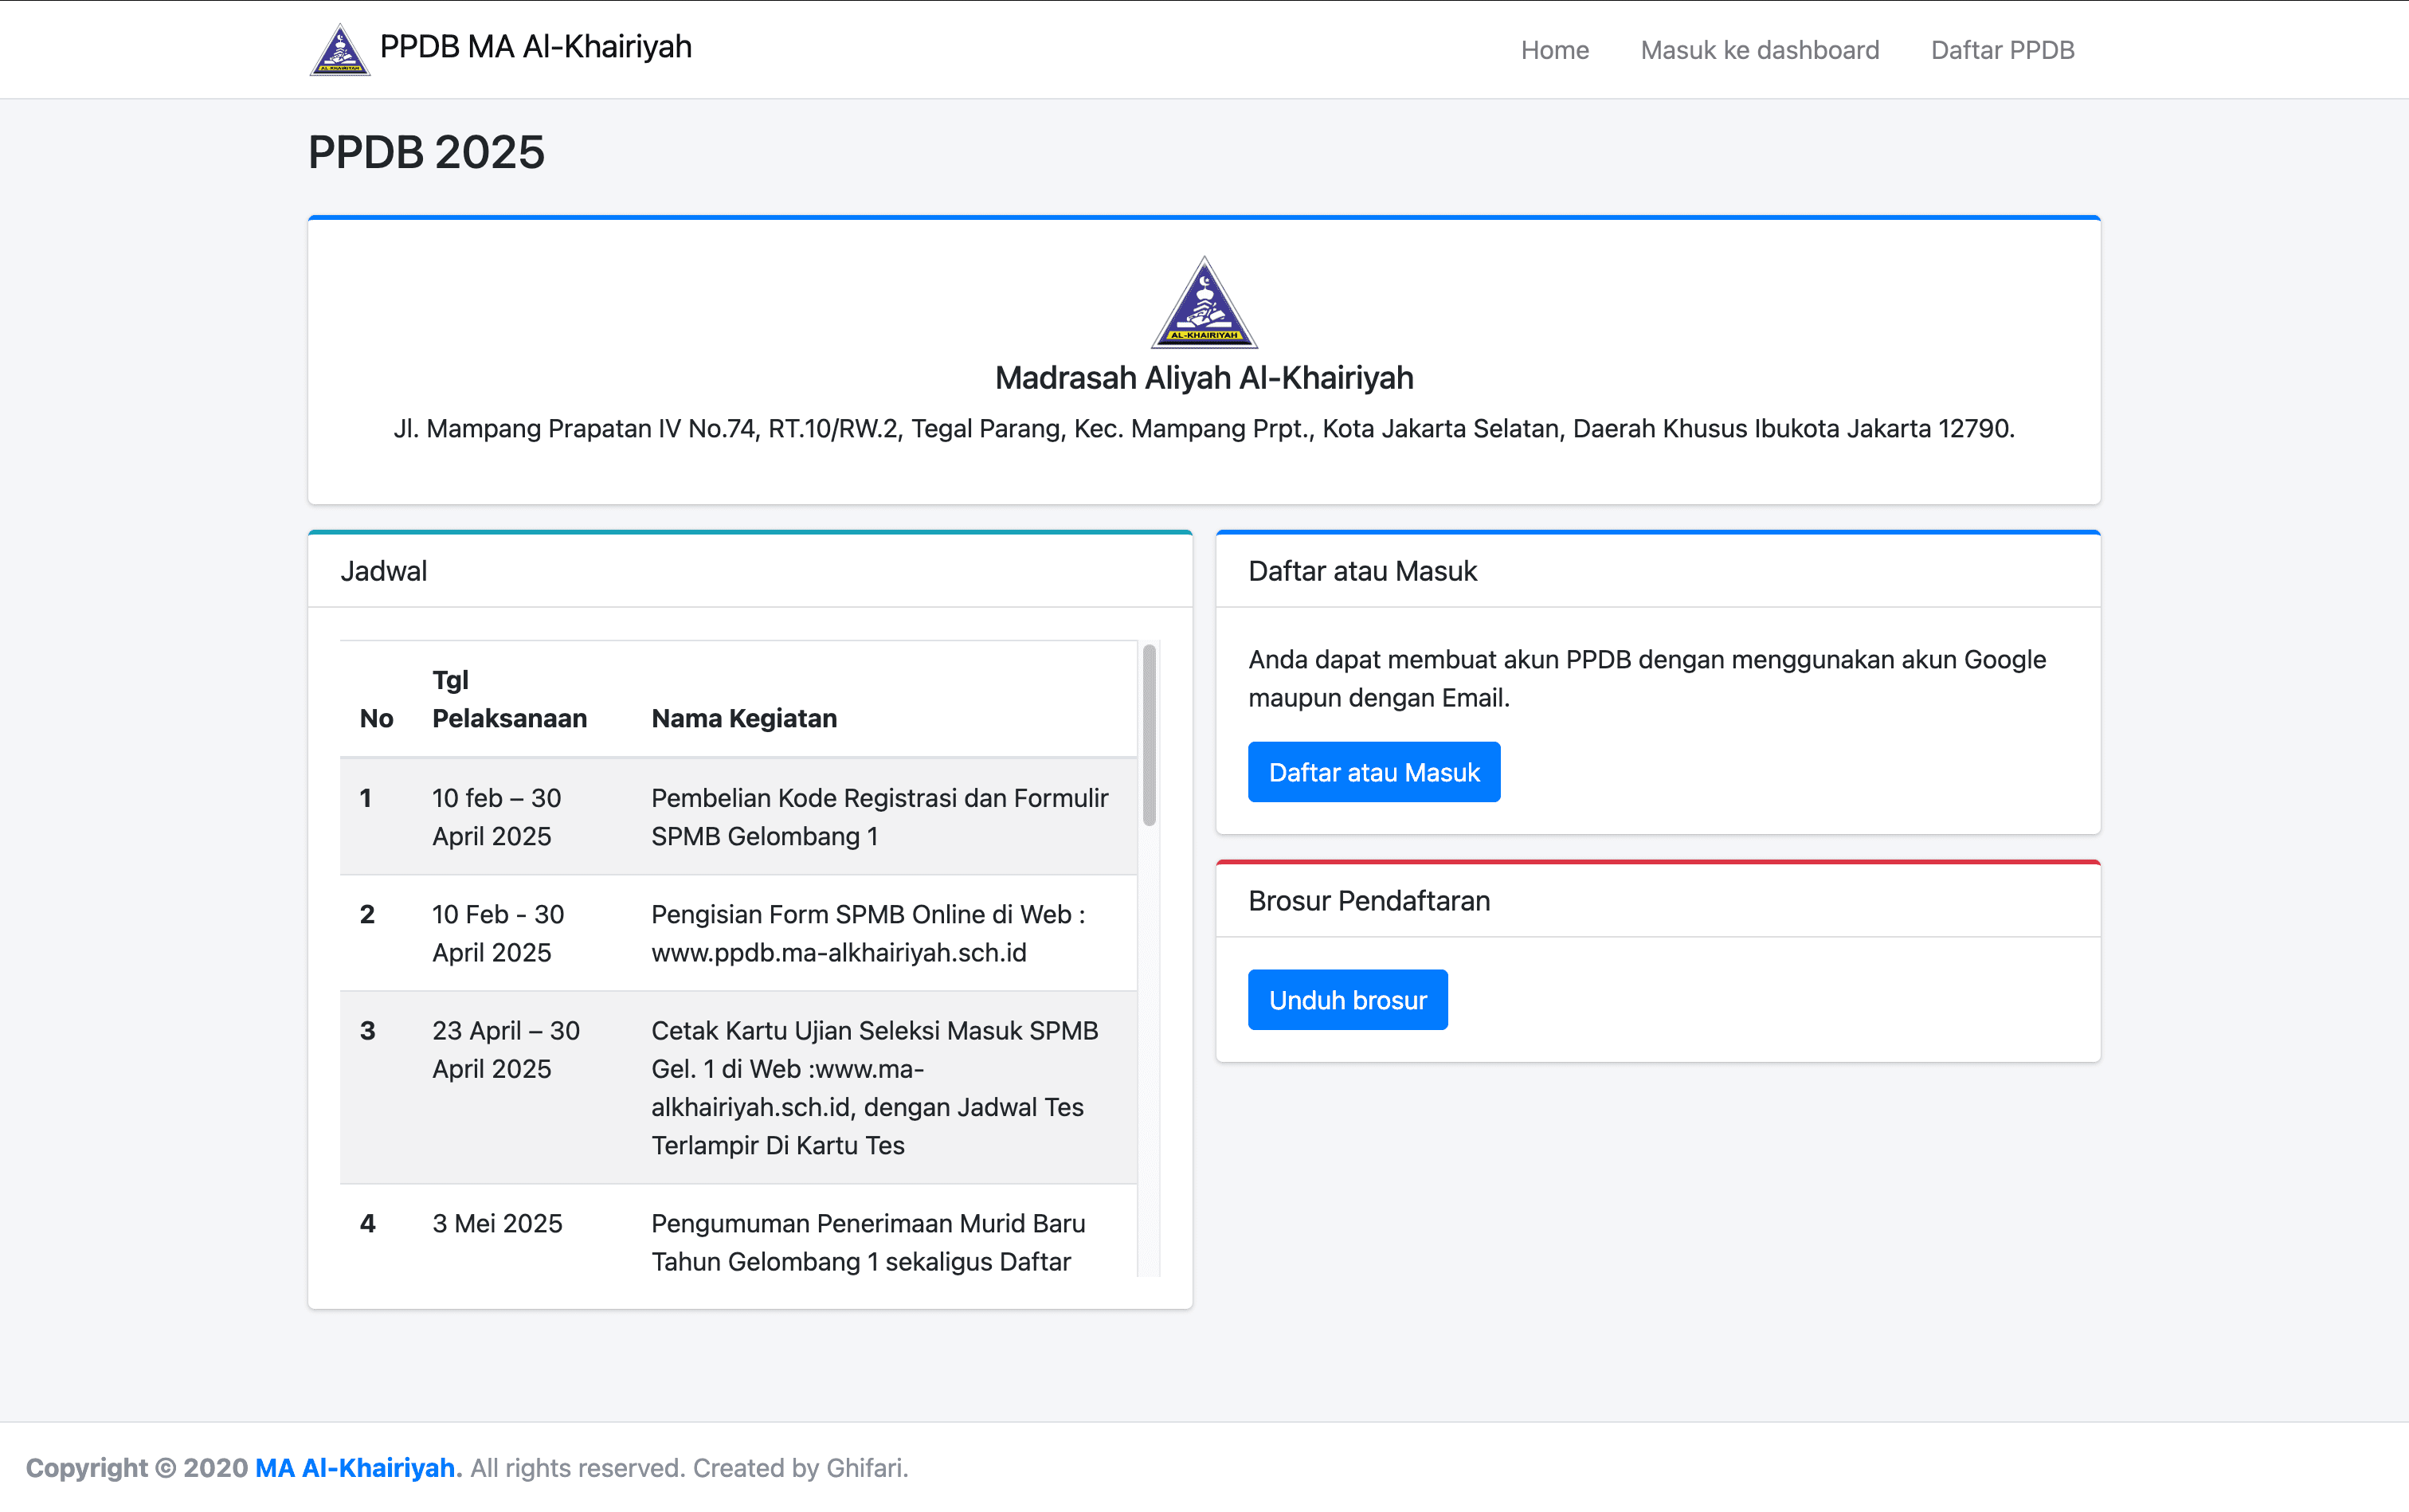
Task: Click row number 4 in Jadwal table
Action: coord(367,1223)
